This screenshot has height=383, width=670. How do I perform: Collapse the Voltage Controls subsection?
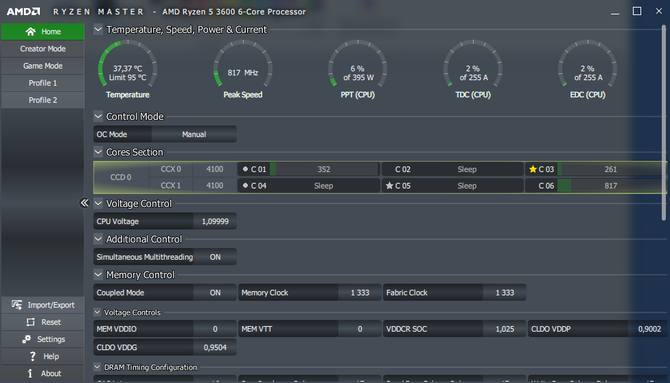[x=97, y=312]
